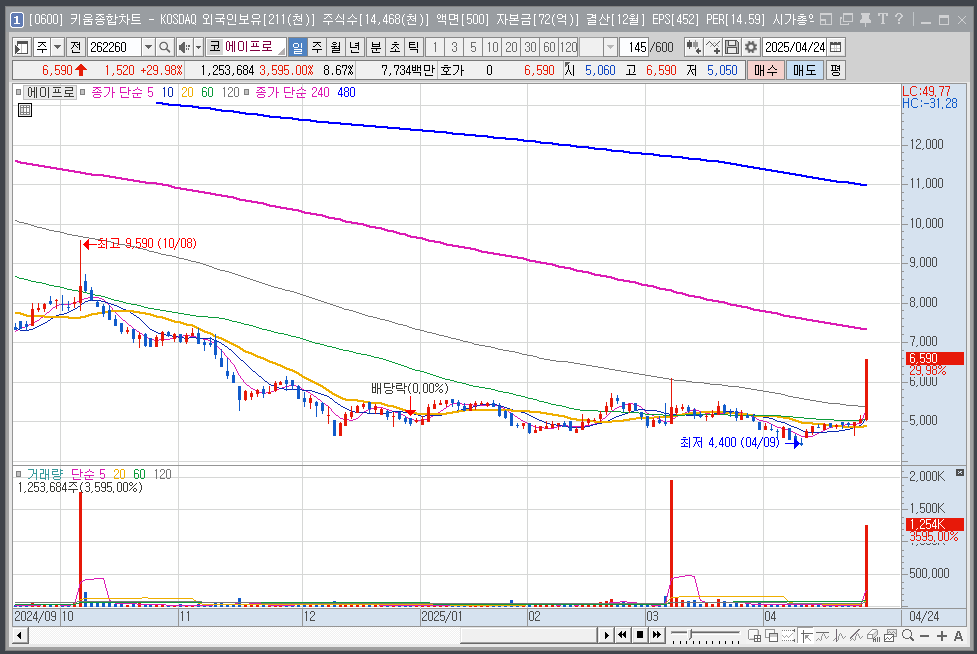Click the scrollbar left arrow

pos(20,635)
